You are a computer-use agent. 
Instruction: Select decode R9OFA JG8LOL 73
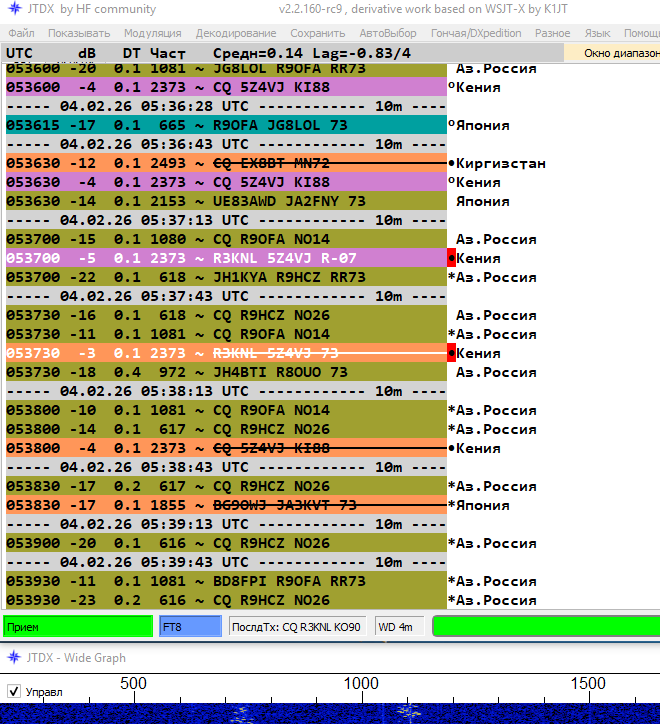click(x=226, y=125)
